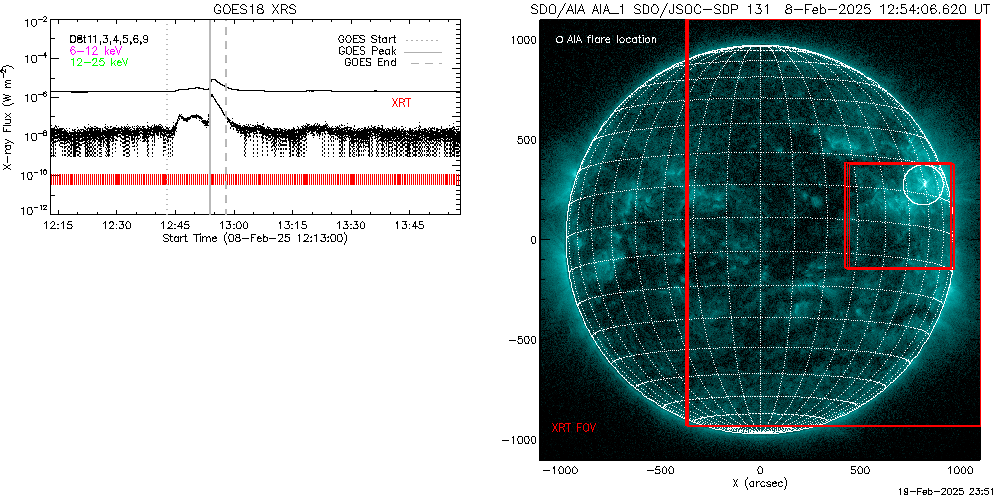Click the GOES18 XRS plot title
The image size is (1000, 500).
254,11
